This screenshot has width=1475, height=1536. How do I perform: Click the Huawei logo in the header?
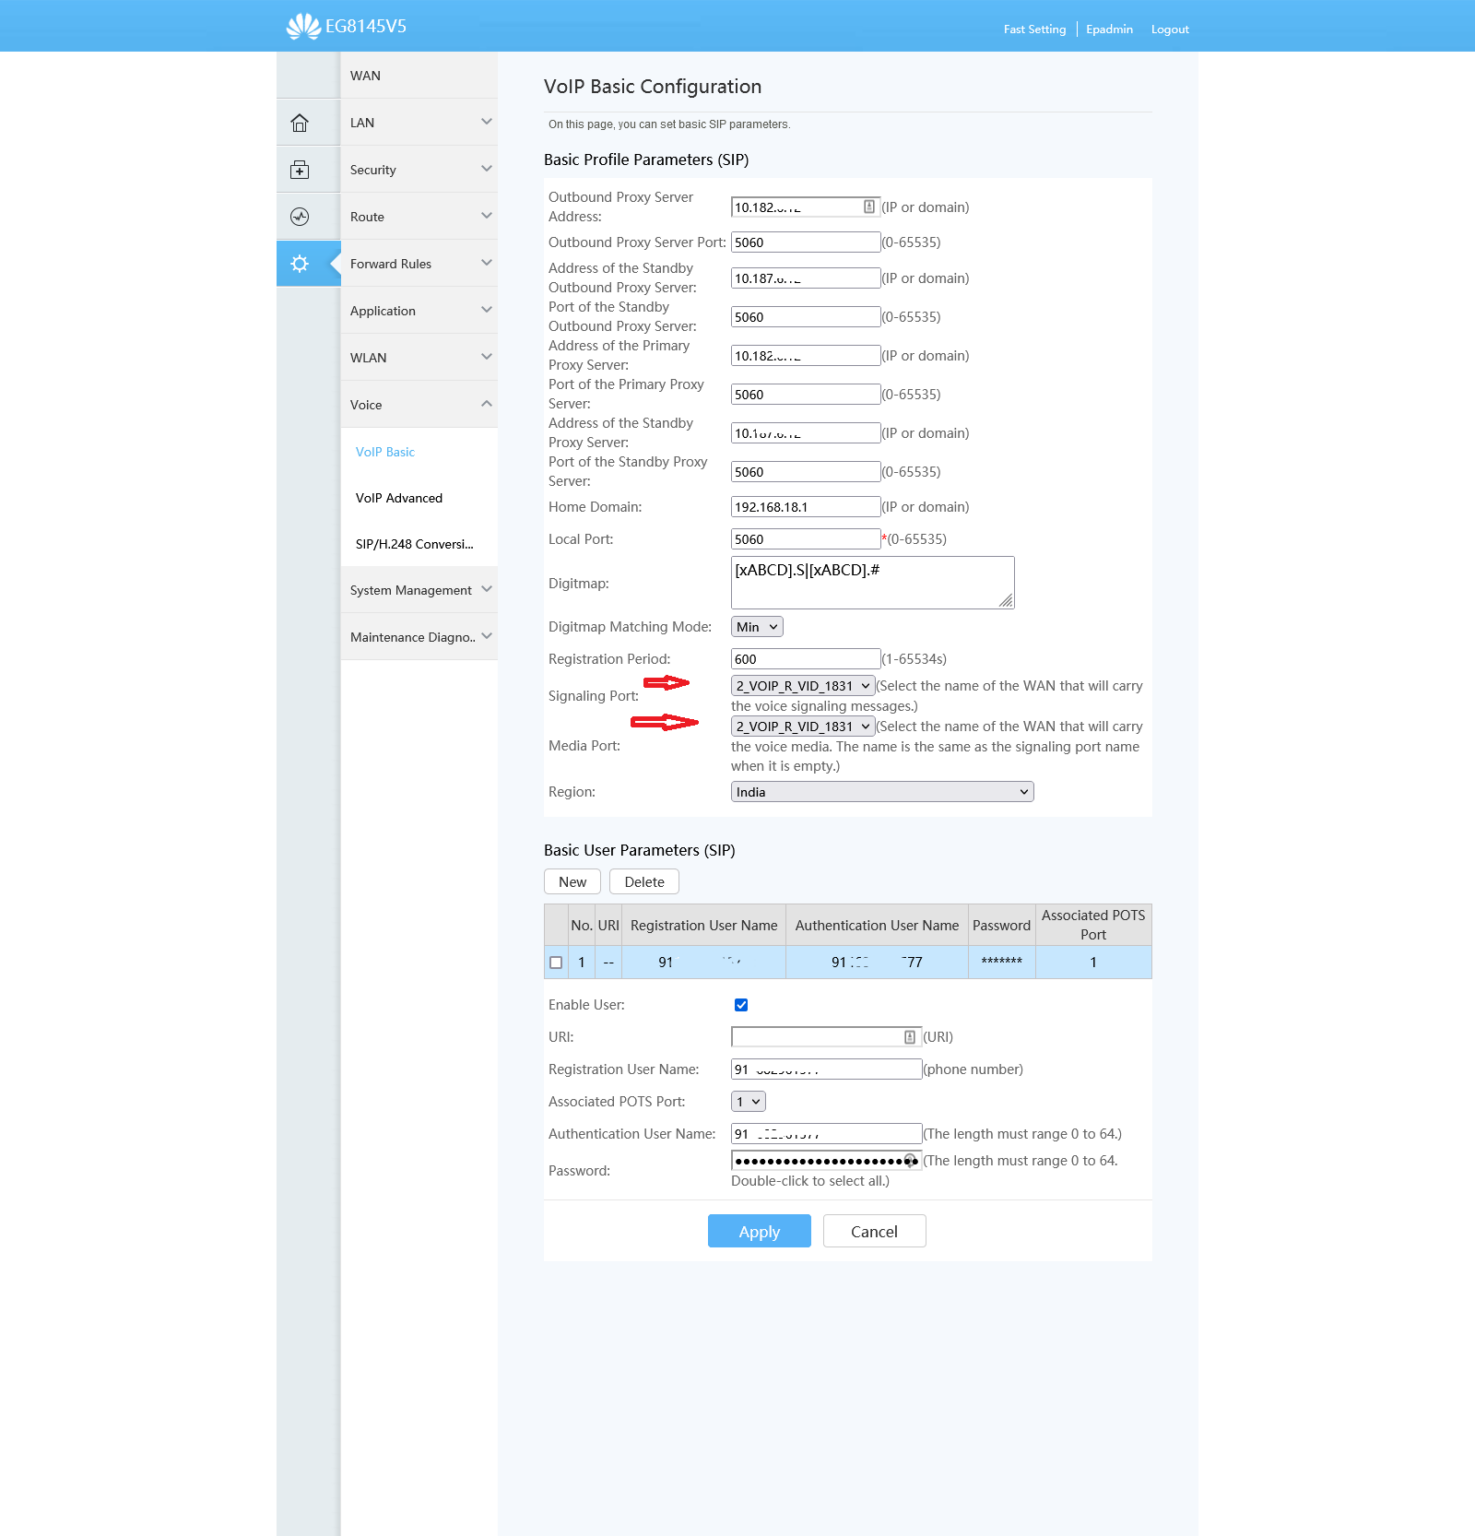coord(303,25)
